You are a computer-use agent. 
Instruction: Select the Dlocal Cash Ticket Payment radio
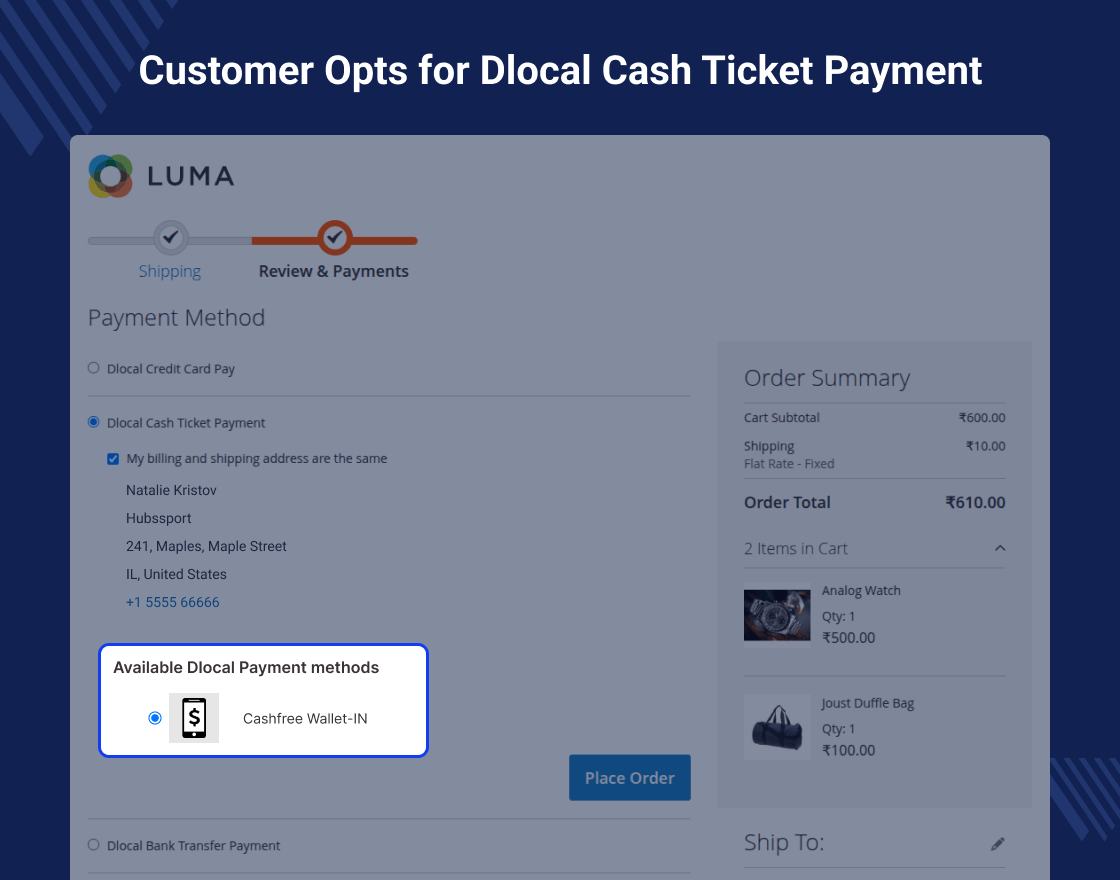click(x=94, y=422)
